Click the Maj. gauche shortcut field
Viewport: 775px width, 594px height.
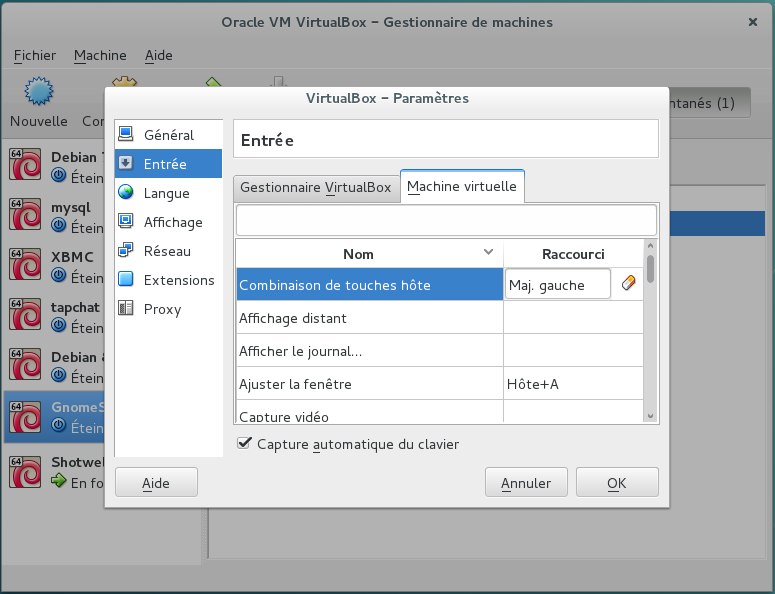(558, 284)
